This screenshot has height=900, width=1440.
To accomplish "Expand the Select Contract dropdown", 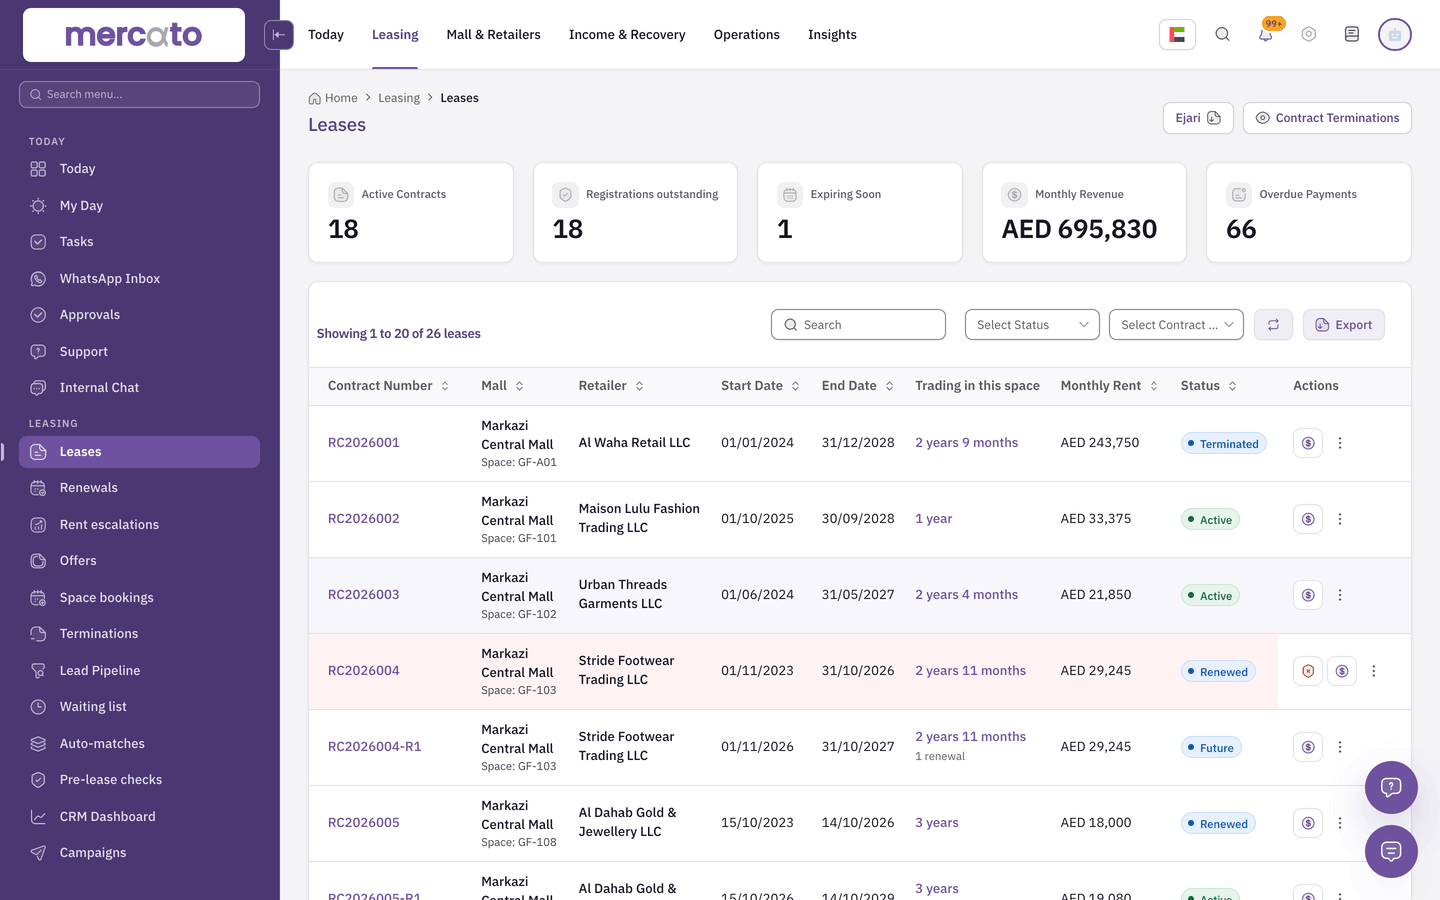I will coord(1176,325).
